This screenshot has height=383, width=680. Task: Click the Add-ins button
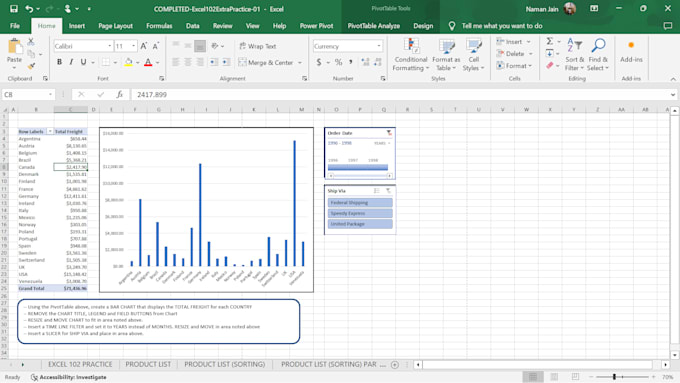[631, 52]
